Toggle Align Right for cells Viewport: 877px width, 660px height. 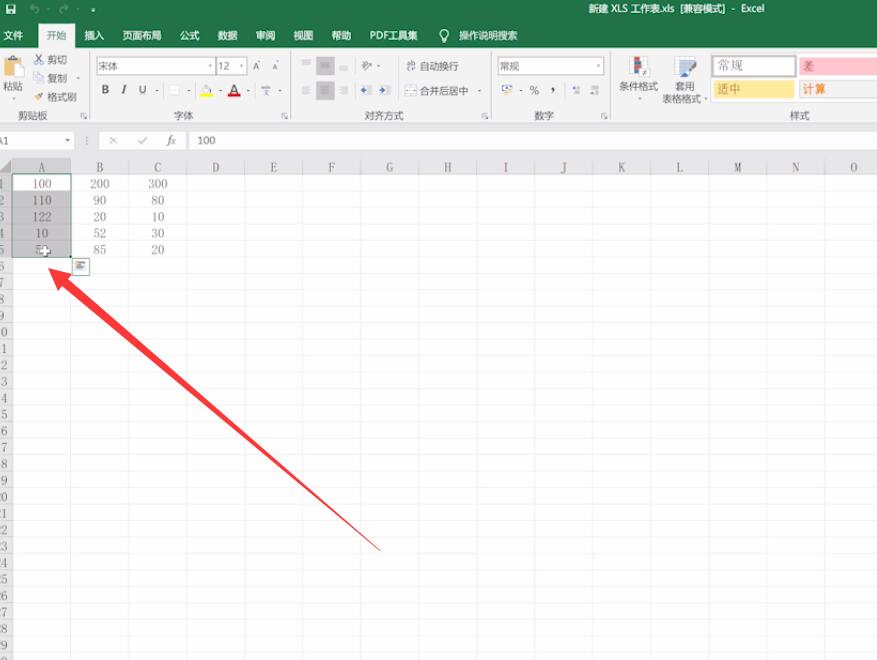(x=344, y=90)
